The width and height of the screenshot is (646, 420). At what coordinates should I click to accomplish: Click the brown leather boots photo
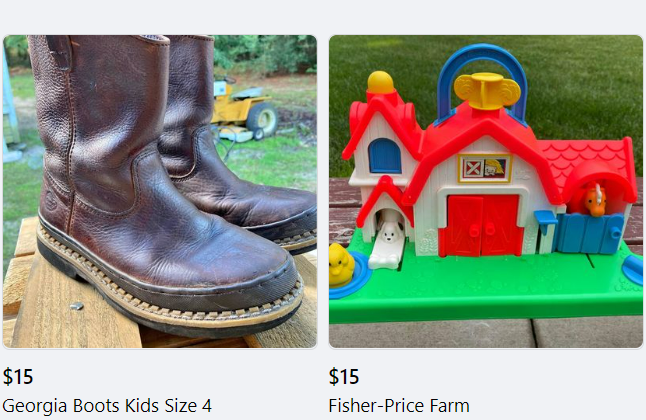160,192
